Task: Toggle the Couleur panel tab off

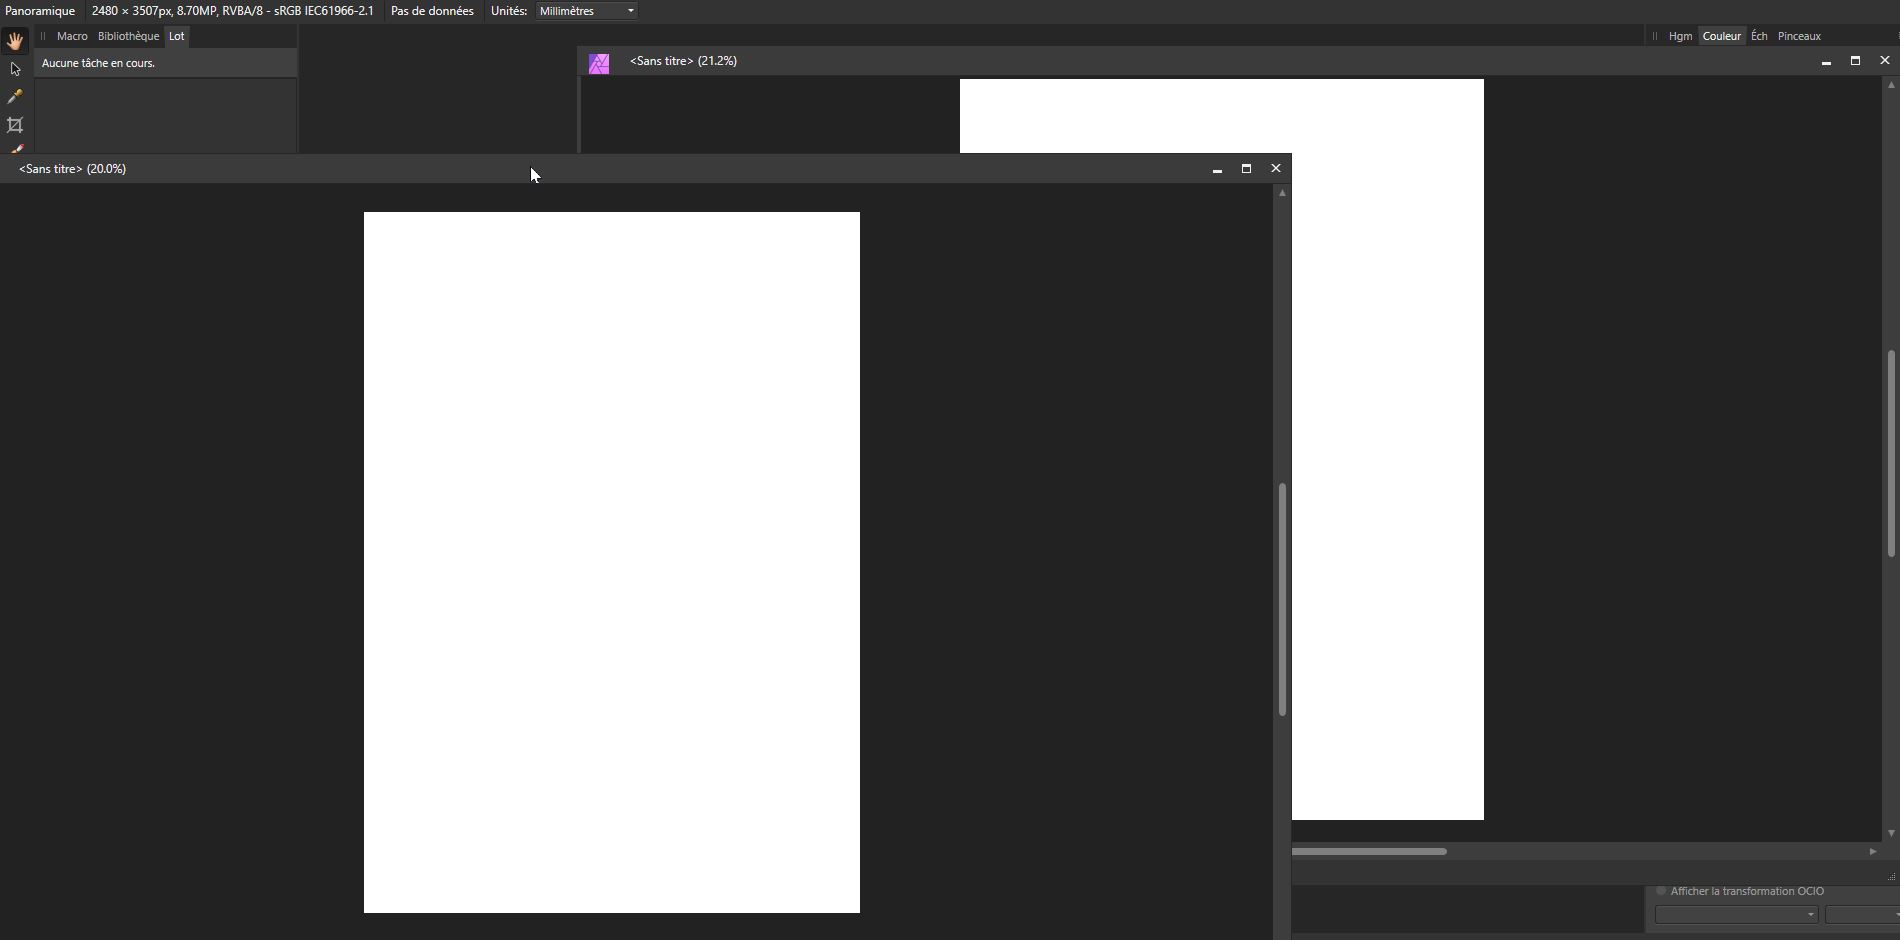Action: click(1722, 35)
